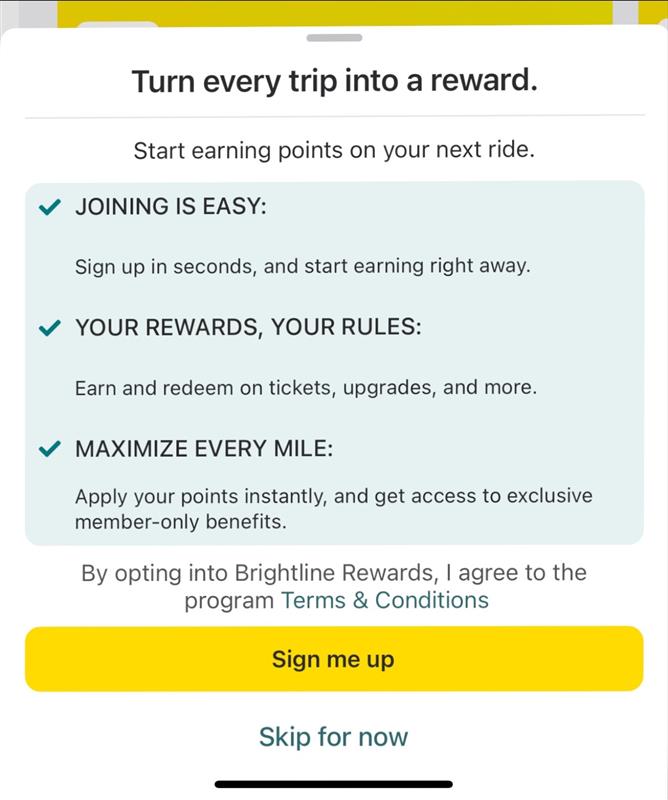Choose Skip for now
This screenshot has height=800, width=668.
tap(334, 737)
